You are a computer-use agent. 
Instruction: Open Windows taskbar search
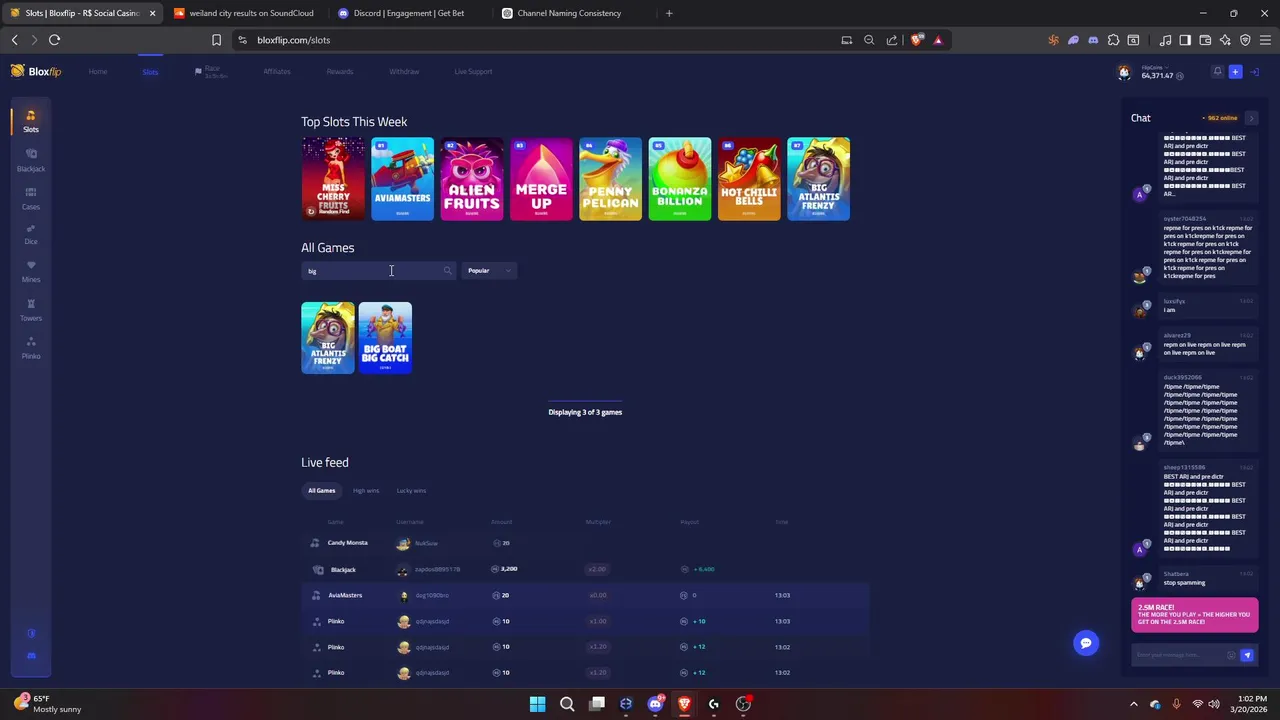(x=567, y=704)
